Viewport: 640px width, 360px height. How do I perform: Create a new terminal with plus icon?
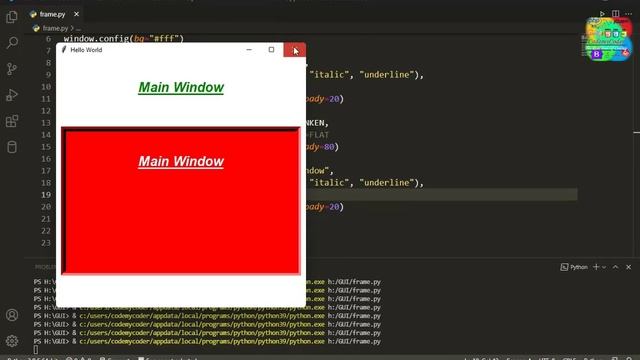coord(596,267)
